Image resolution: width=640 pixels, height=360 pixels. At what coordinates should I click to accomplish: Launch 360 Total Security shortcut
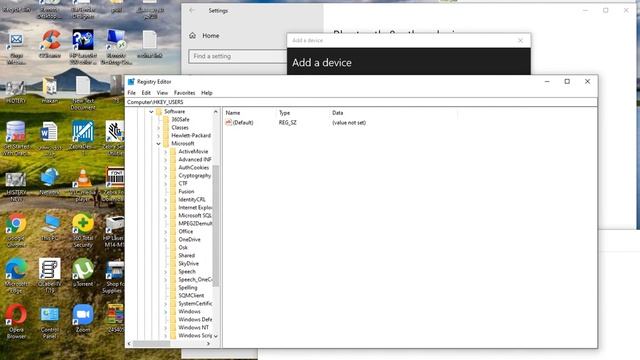click(x=83, y=230)
